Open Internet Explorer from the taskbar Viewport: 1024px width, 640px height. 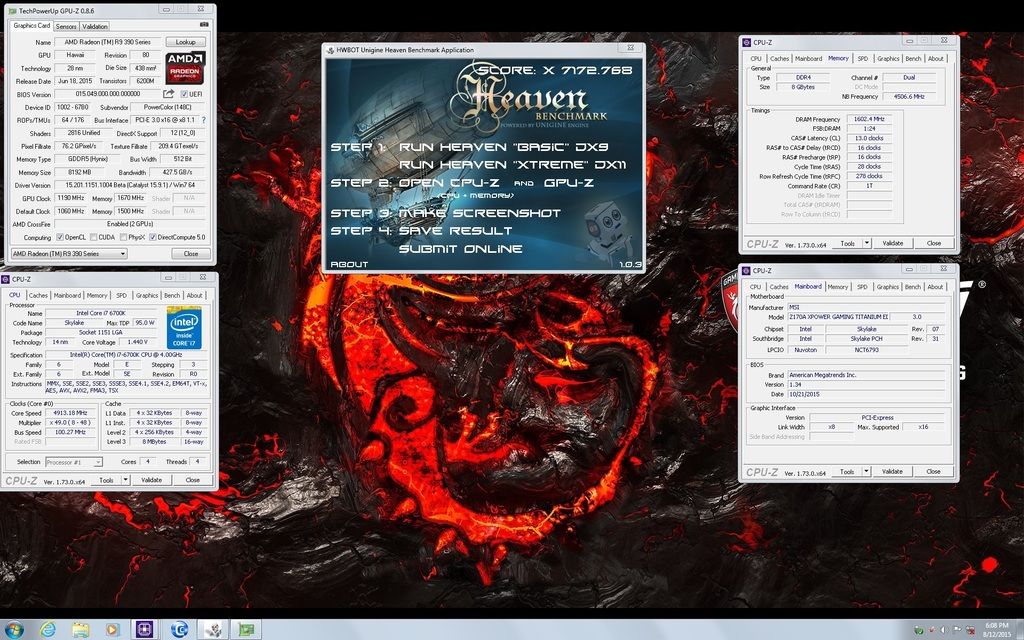tap(47, 629)
